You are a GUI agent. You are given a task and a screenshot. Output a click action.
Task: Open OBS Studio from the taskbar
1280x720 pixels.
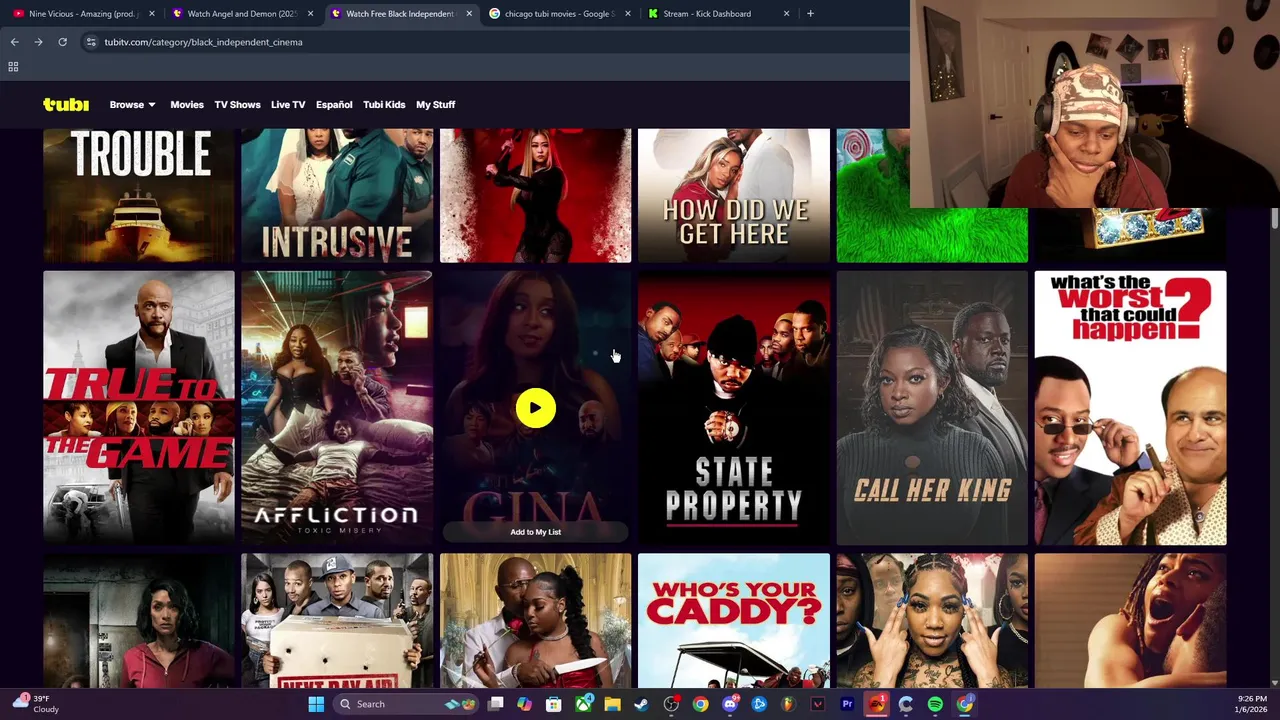coord(671,704)
